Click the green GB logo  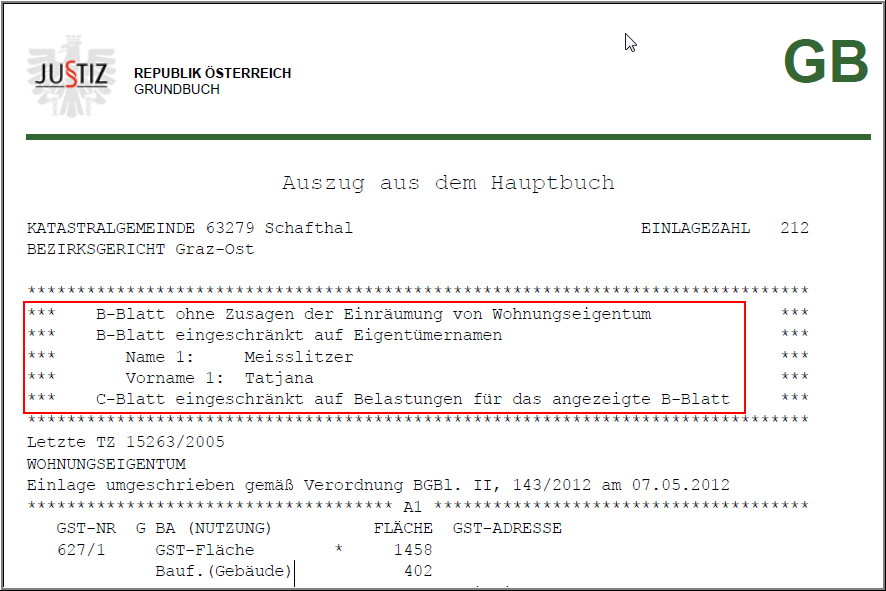click(x=825, y=64)
